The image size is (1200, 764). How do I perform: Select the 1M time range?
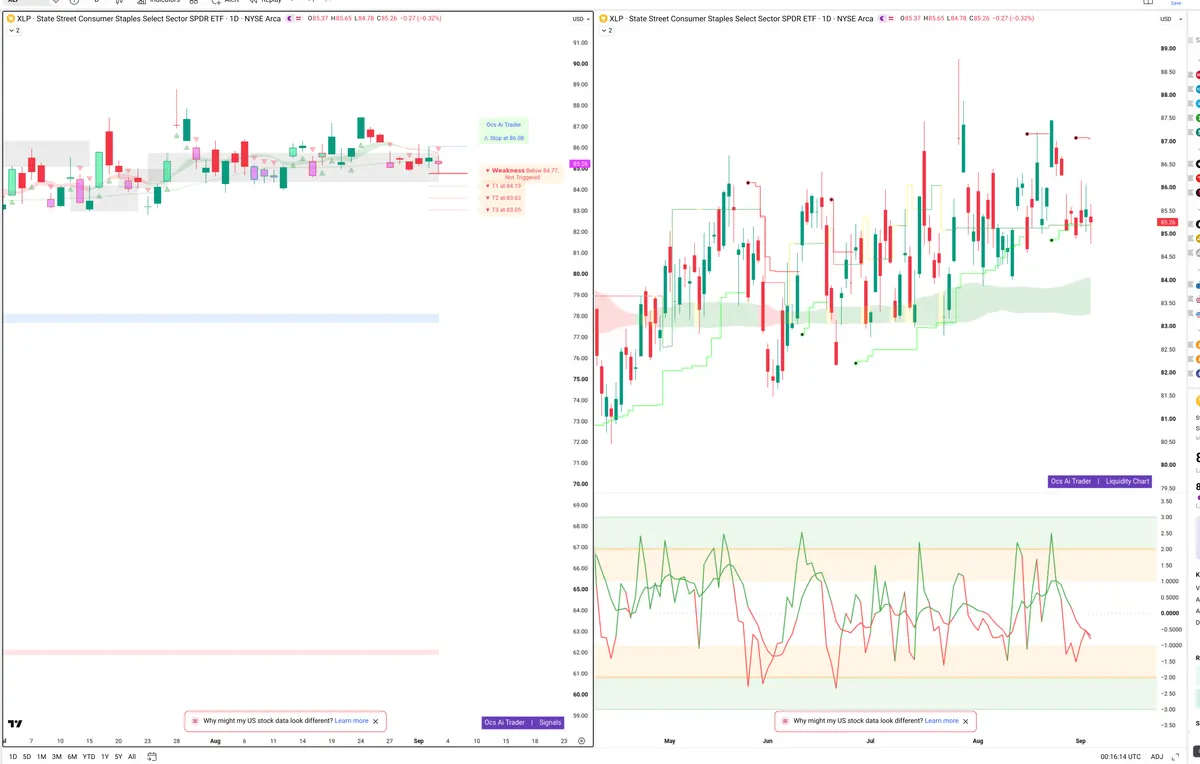[41, 757]
